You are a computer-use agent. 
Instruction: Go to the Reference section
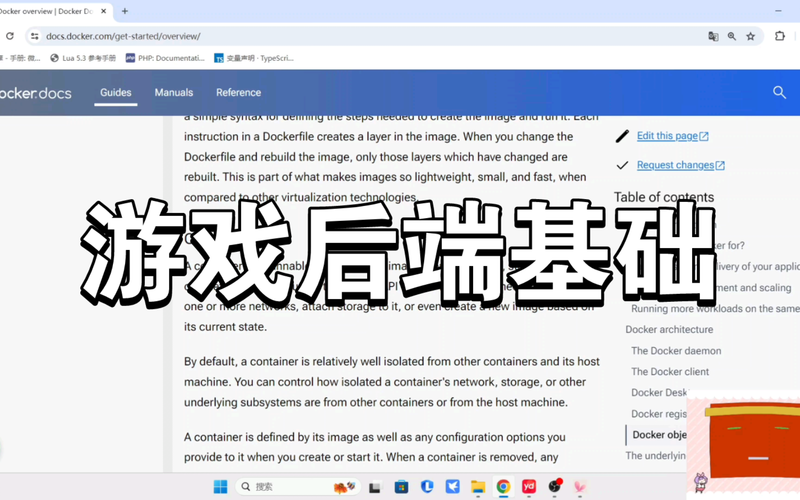pyautogui.click(x=238, y=92)
